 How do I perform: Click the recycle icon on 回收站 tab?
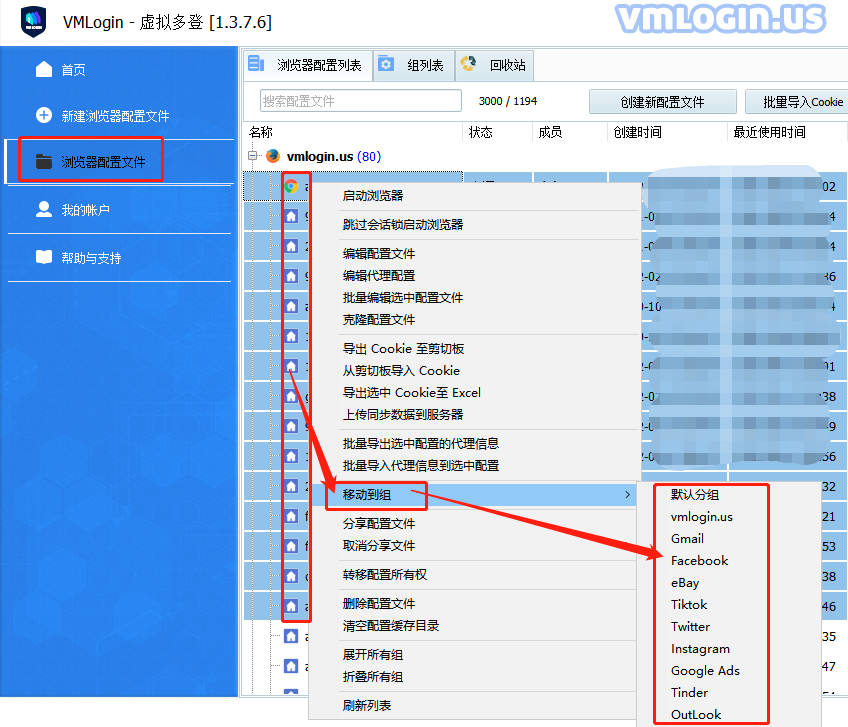(x=468, y=64)
